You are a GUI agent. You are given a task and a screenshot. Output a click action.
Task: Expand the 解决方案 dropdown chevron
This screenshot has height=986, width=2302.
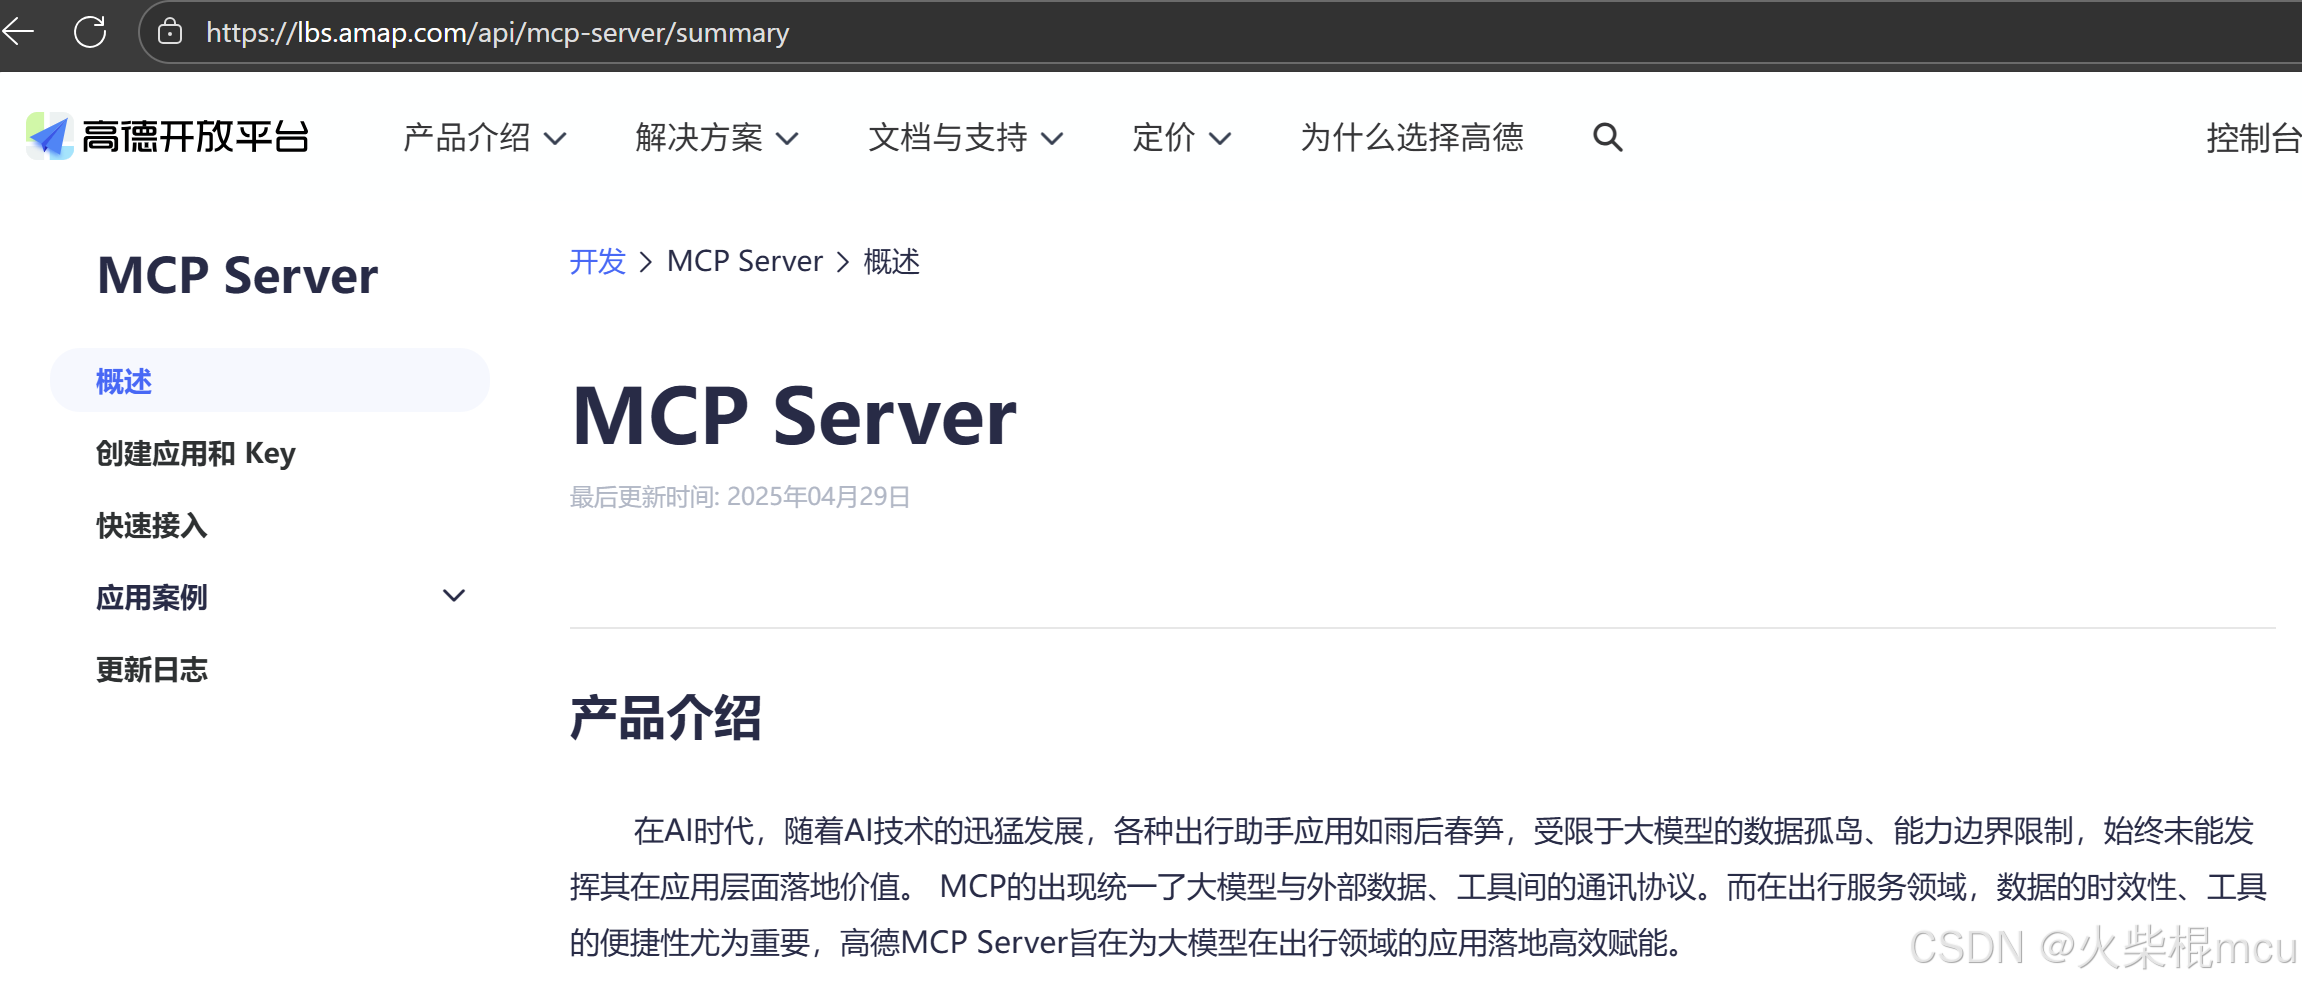tap(788, 139)
